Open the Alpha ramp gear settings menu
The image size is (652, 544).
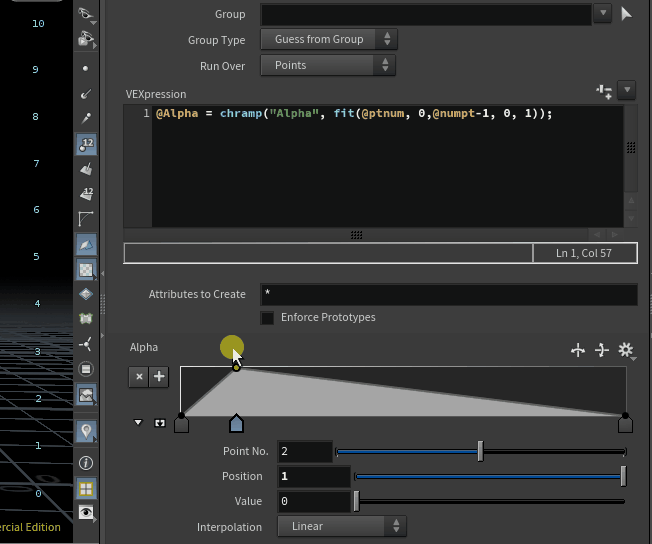(626, 351)
